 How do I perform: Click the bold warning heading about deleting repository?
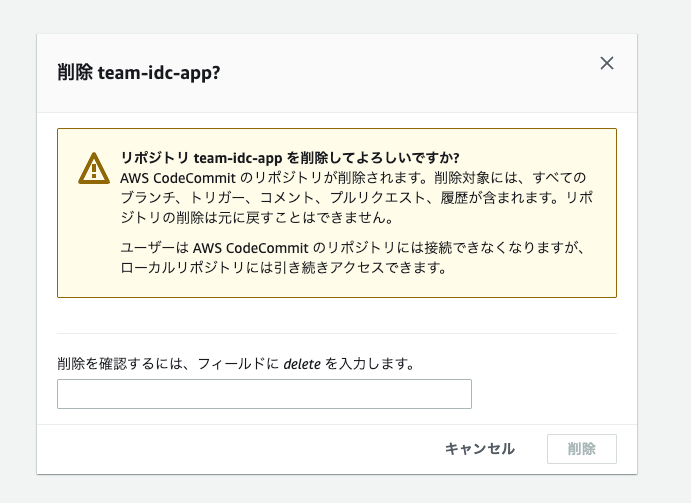tap(289, 158)
